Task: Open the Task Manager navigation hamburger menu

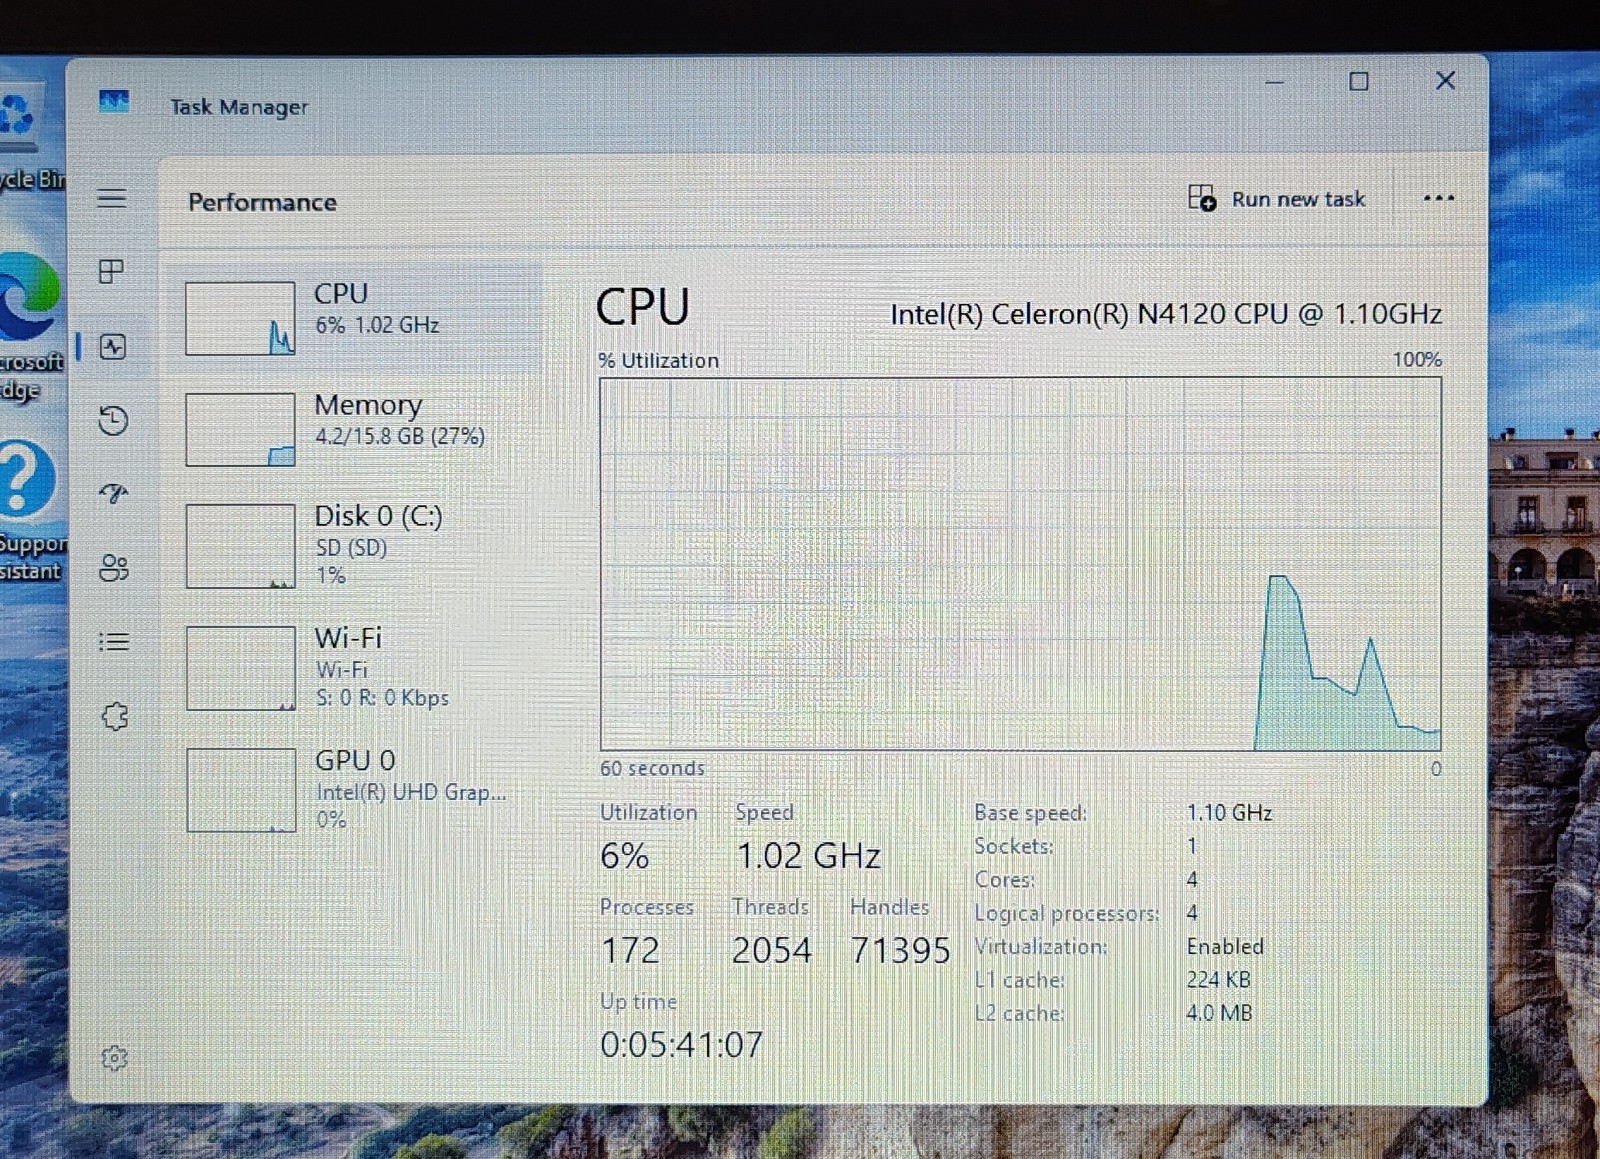Action: pyautogui.click(x=112, y=198)
